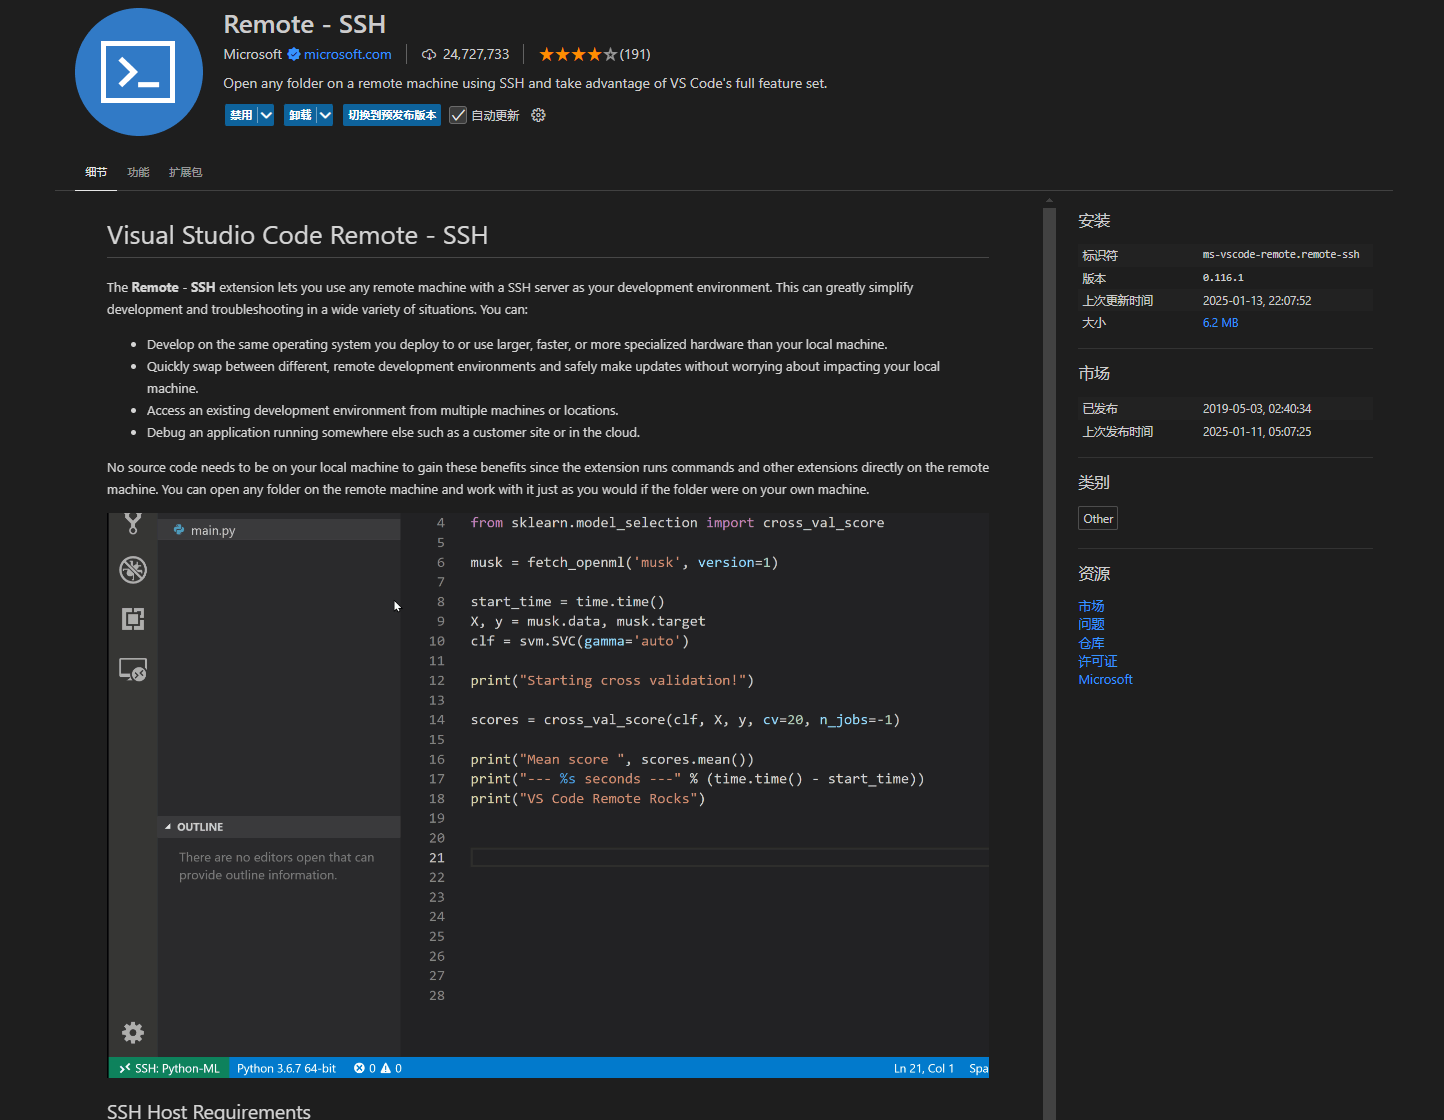This screenshot has width=1444, height=1120.
Task: Click the blue verified publisher badge
Action: pos(294,54)
